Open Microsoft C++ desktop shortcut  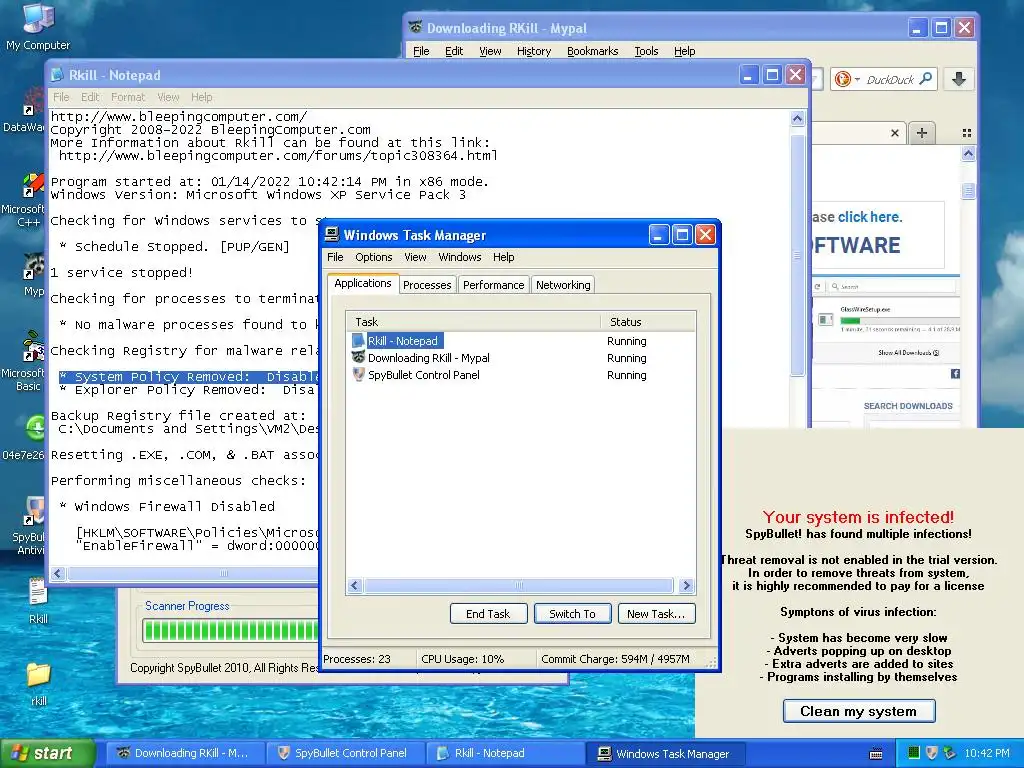coord(26,200)
